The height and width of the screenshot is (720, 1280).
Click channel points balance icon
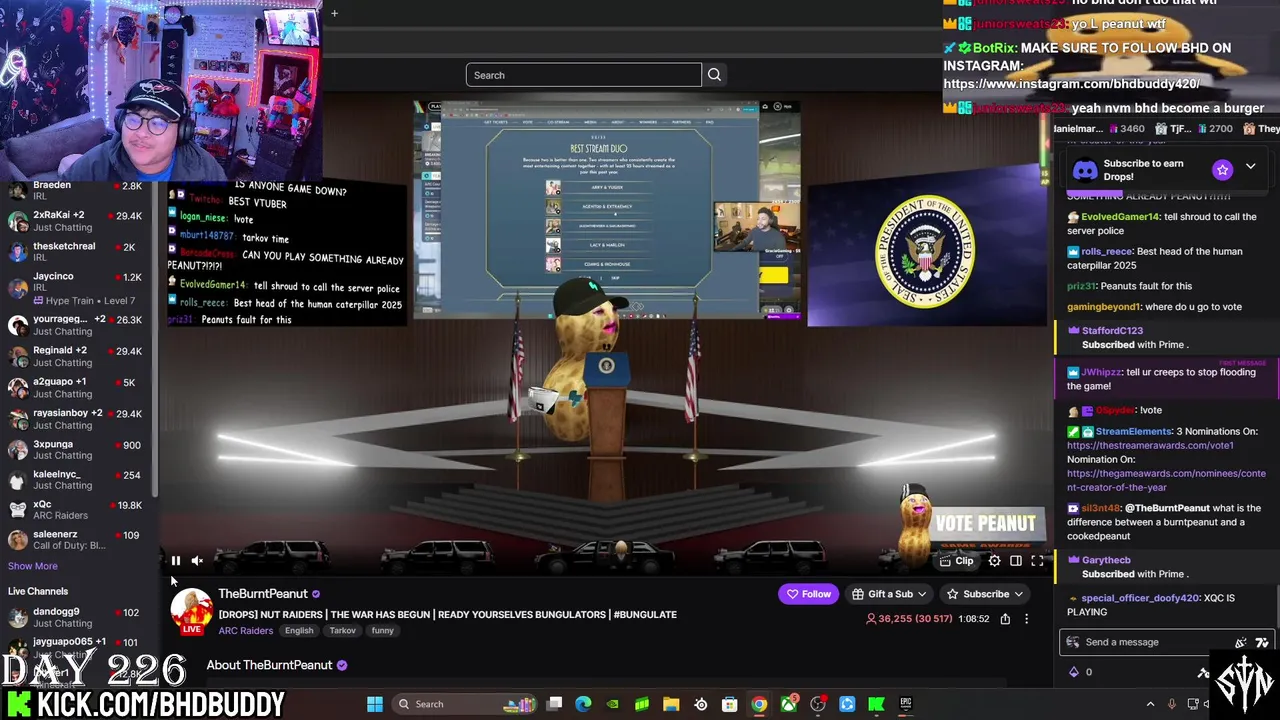1074,672
